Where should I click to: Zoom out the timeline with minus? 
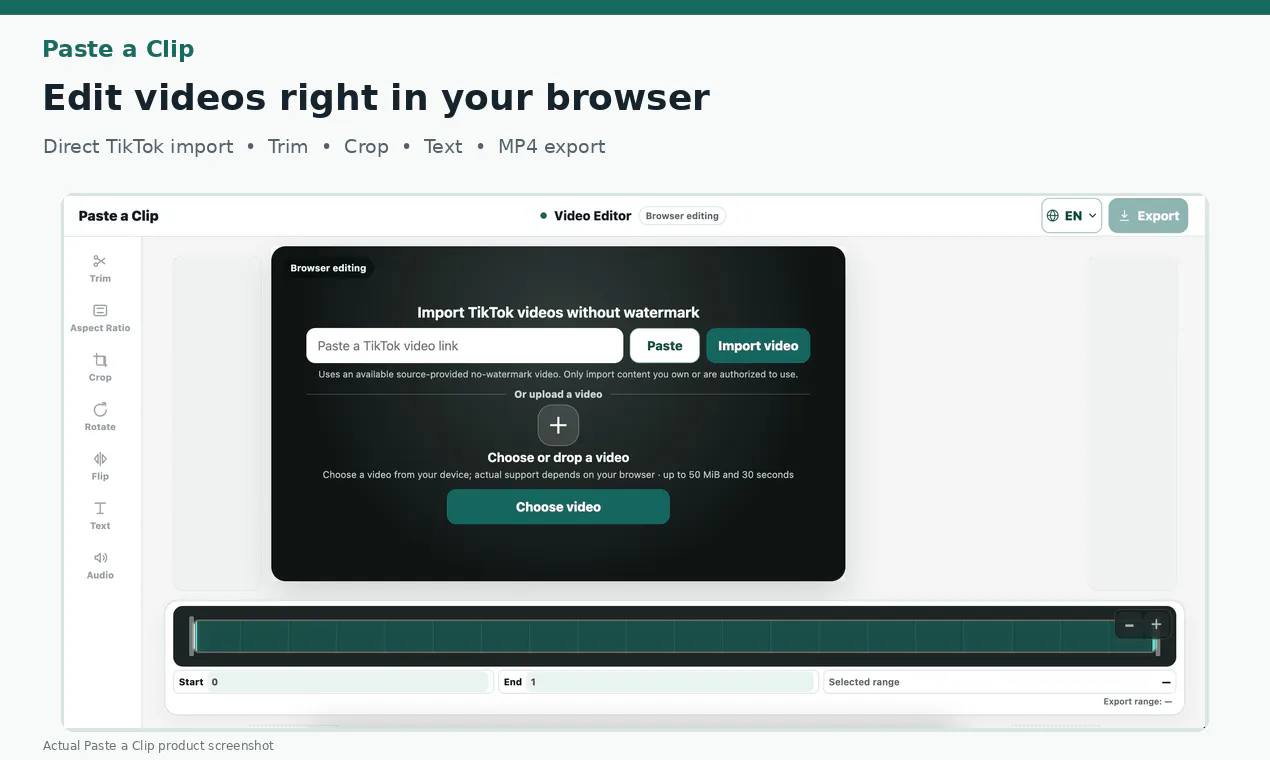[x=1129, y=625]
